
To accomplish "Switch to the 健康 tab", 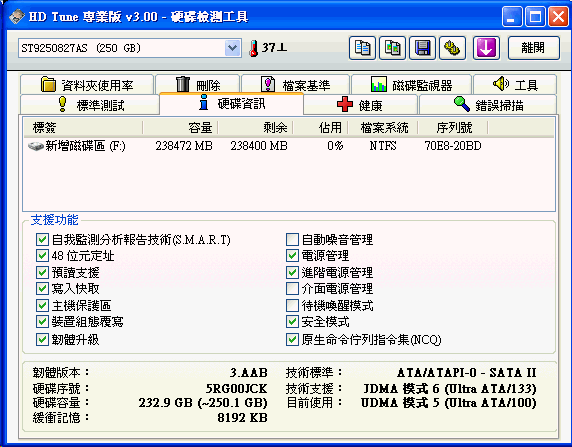I will pos(360,105).
